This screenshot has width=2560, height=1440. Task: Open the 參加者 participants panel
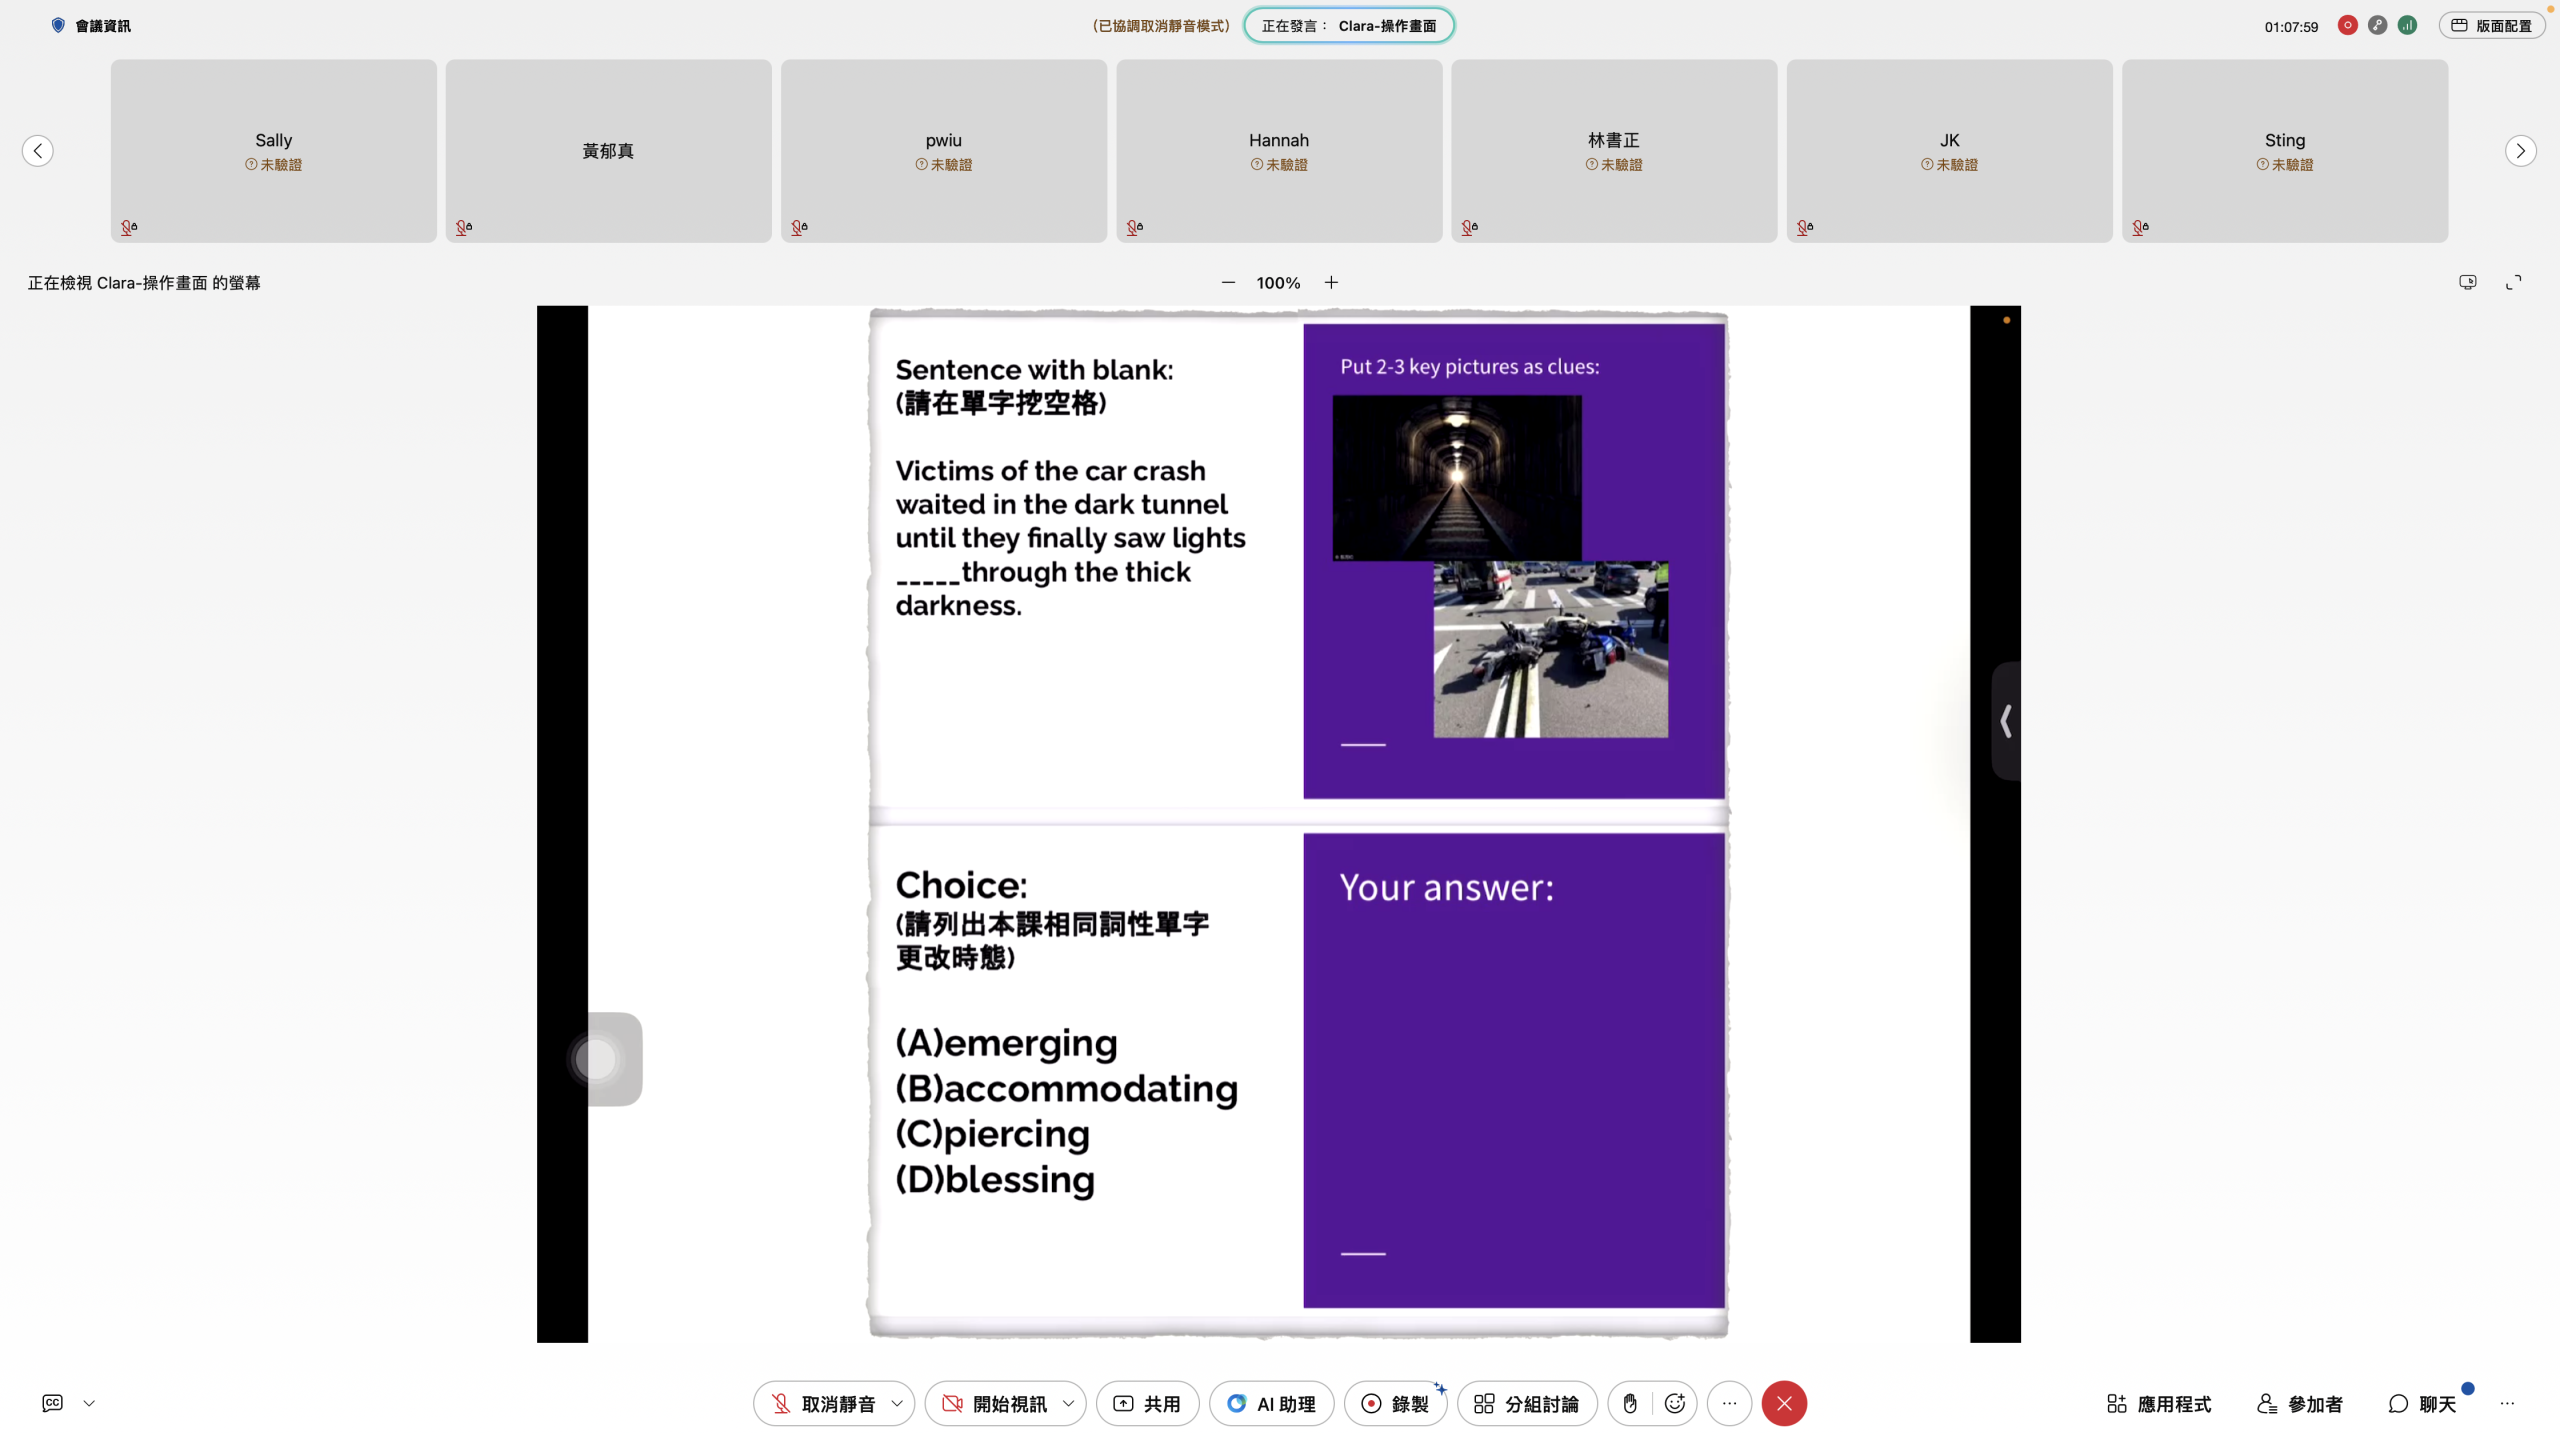click(x=2300, y=1404)
